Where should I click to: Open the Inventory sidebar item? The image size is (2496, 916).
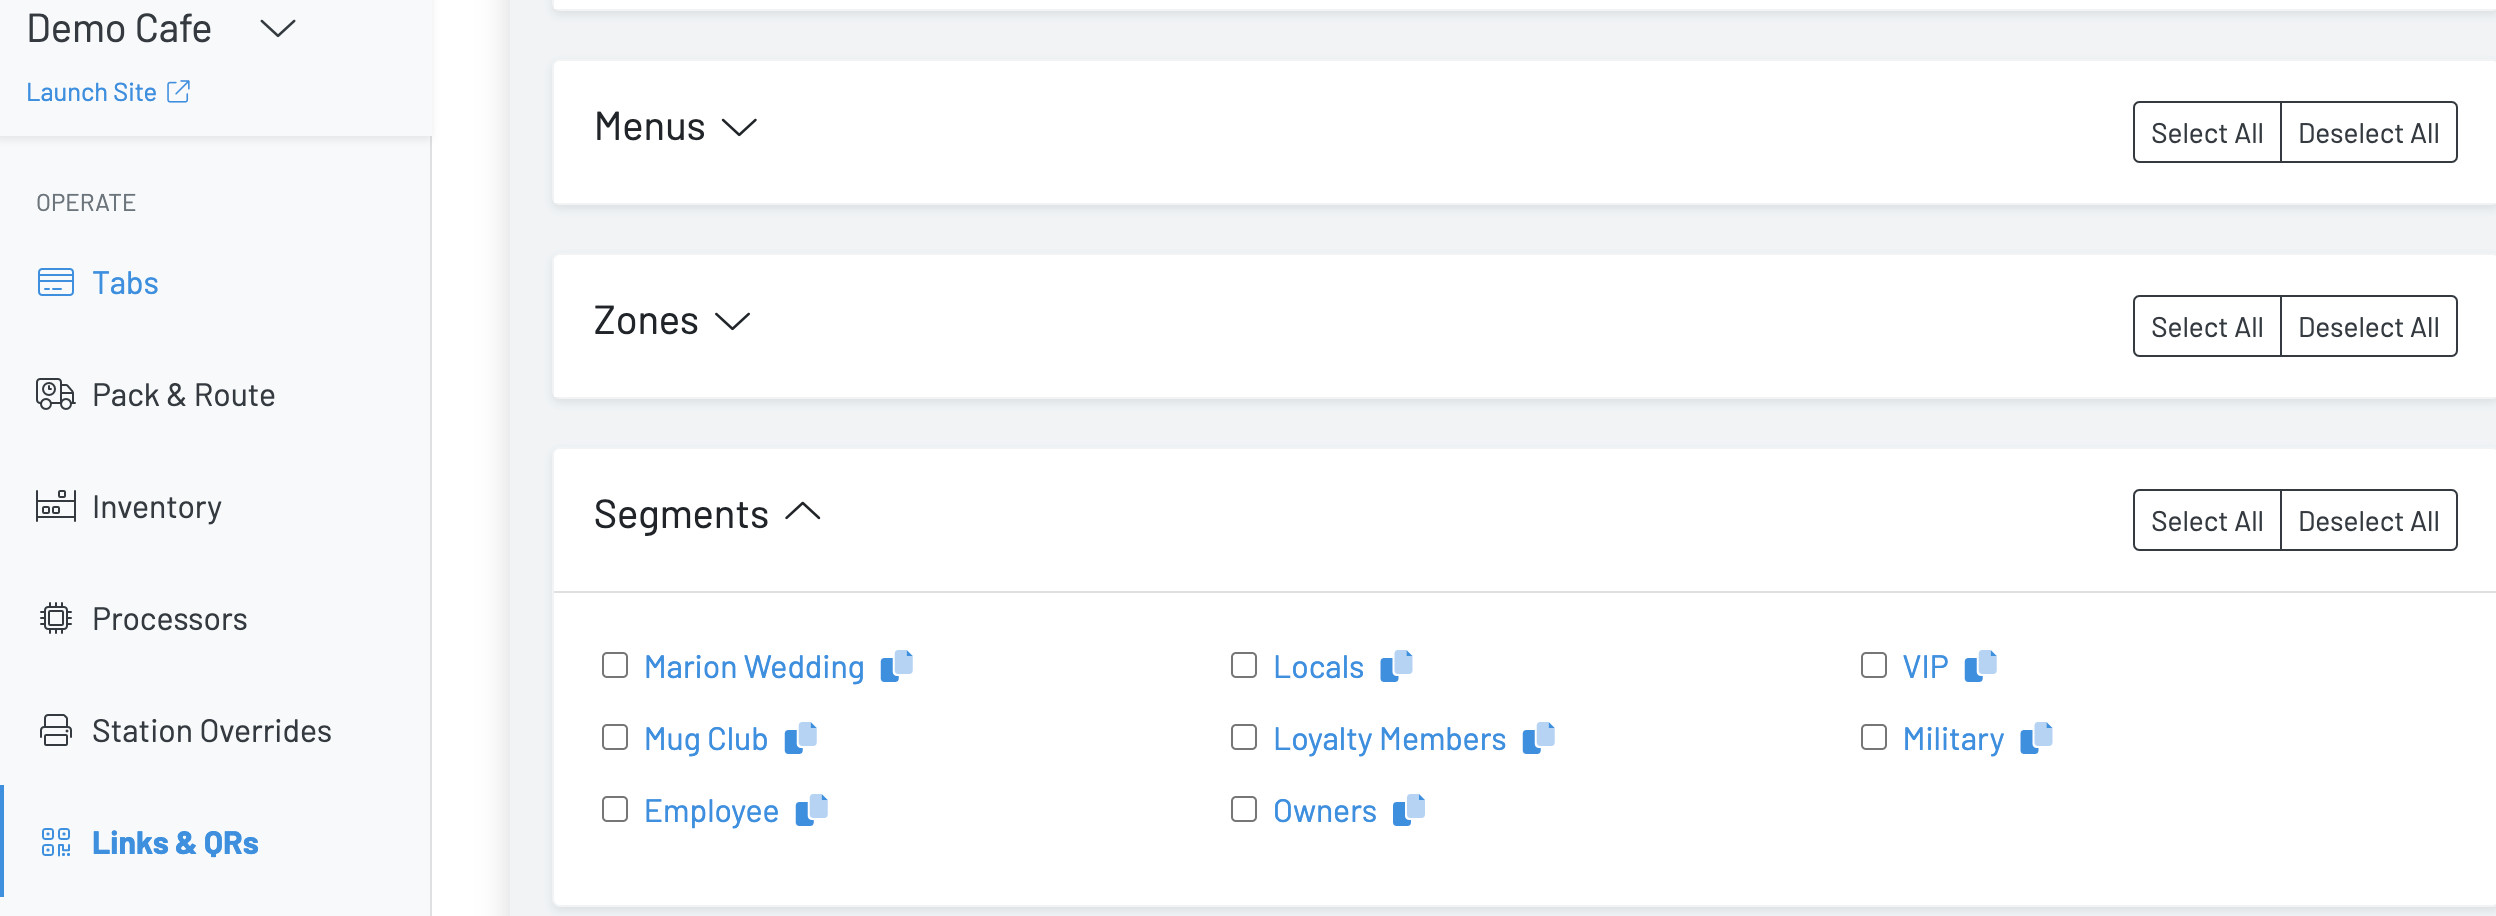click(156, 507)
